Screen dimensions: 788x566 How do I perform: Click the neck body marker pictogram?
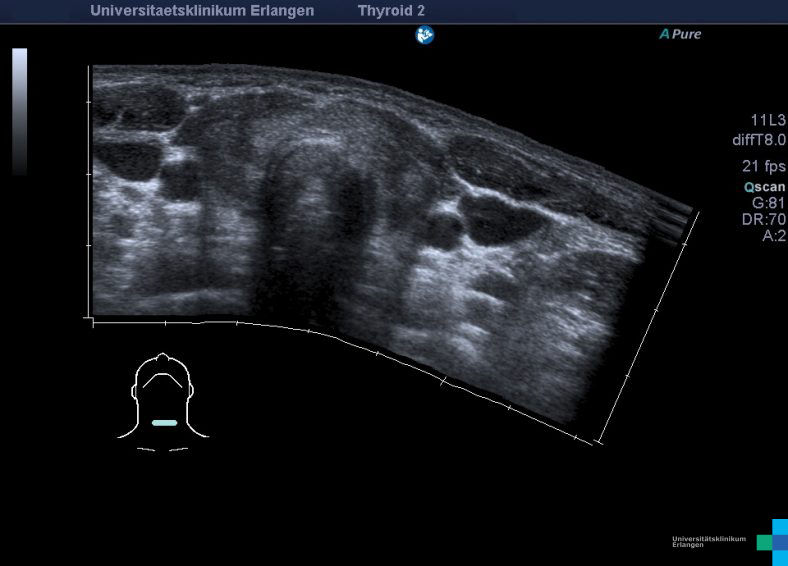tap(163, 400)
